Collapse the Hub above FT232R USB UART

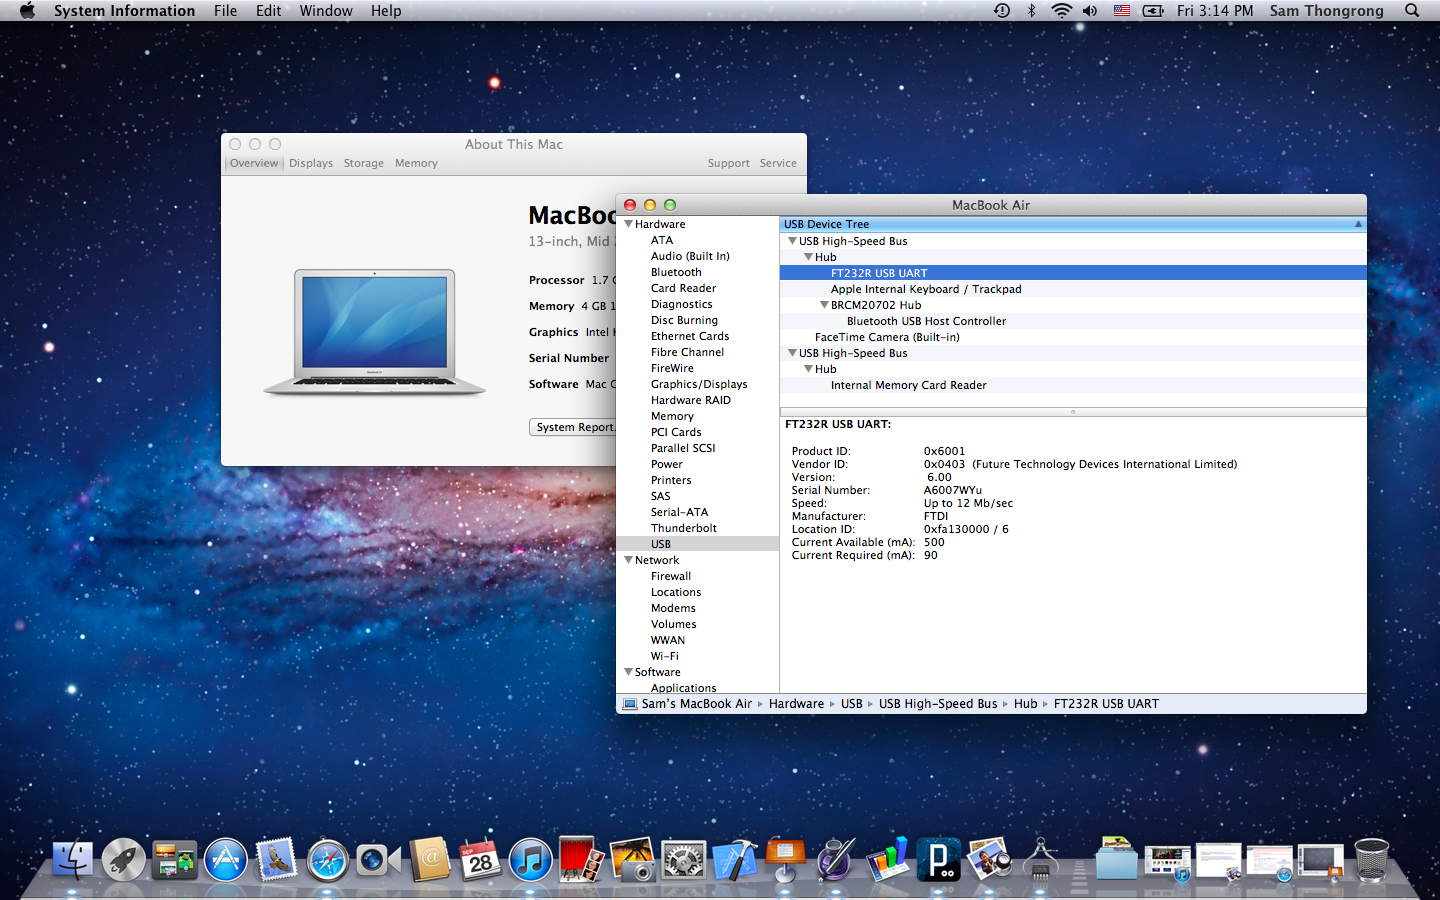[x=808, y=257]
